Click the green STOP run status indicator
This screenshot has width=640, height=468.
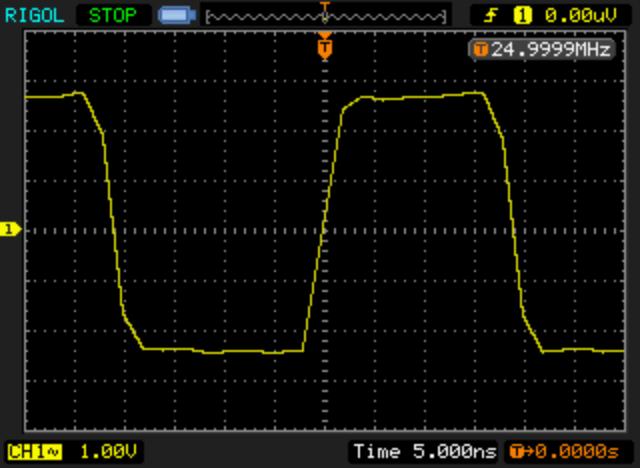click(113, 16)
